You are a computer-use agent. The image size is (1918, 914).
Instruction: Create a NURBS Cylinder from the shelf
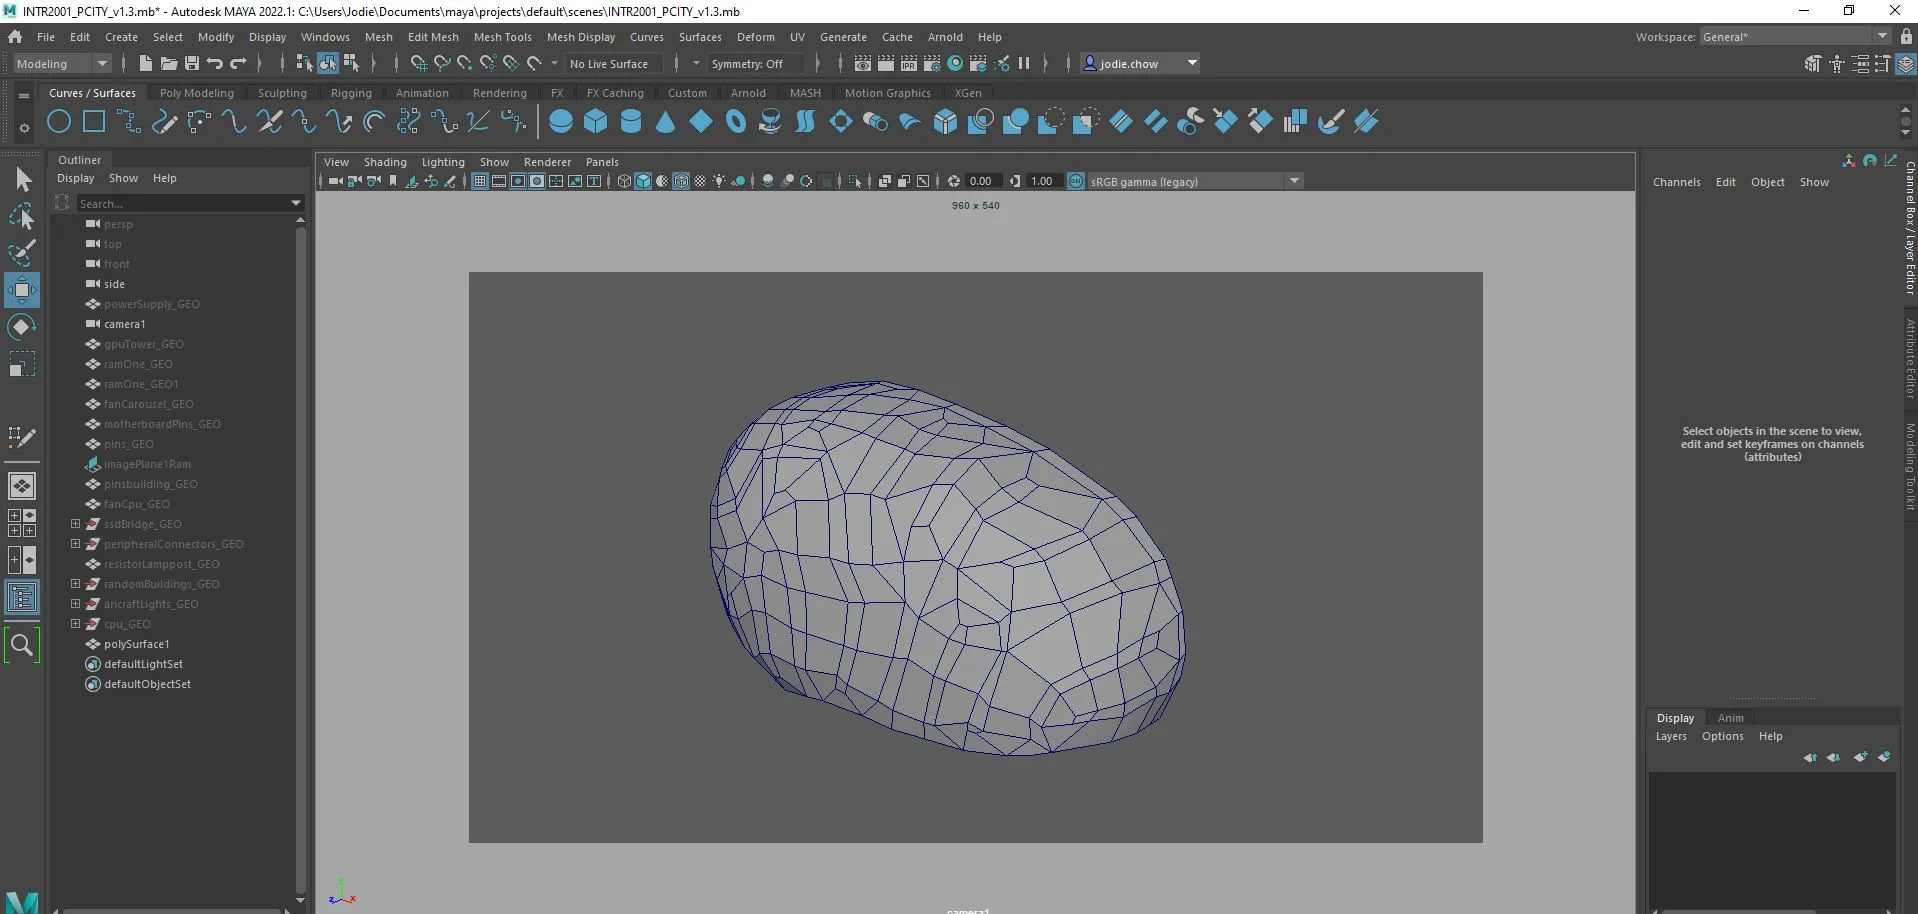631,122
